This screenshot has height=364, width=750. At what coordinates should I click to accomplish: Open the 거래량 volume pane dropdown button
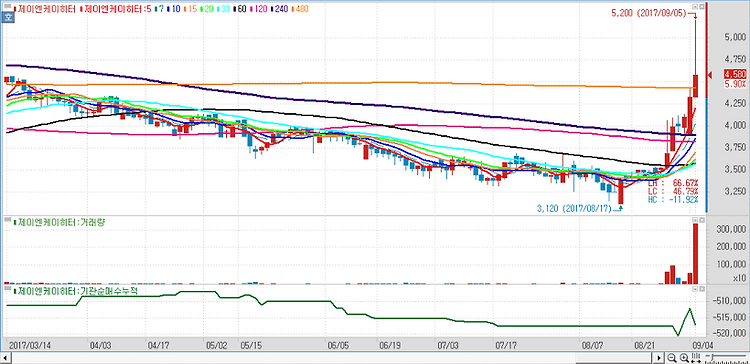pos(696,220)
